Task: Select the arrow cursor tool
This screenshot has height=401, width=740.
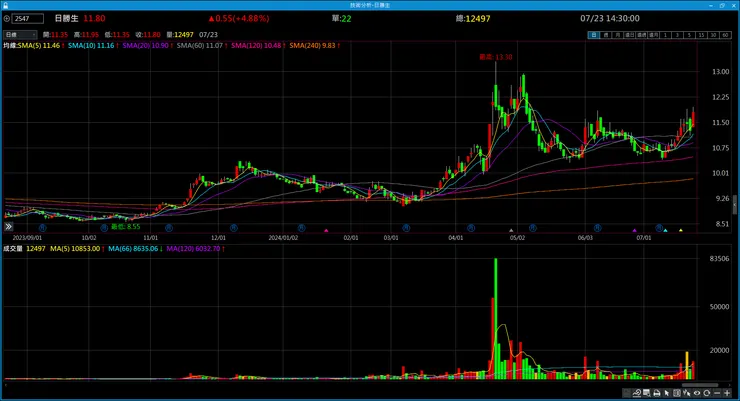Action: (666, 393)
